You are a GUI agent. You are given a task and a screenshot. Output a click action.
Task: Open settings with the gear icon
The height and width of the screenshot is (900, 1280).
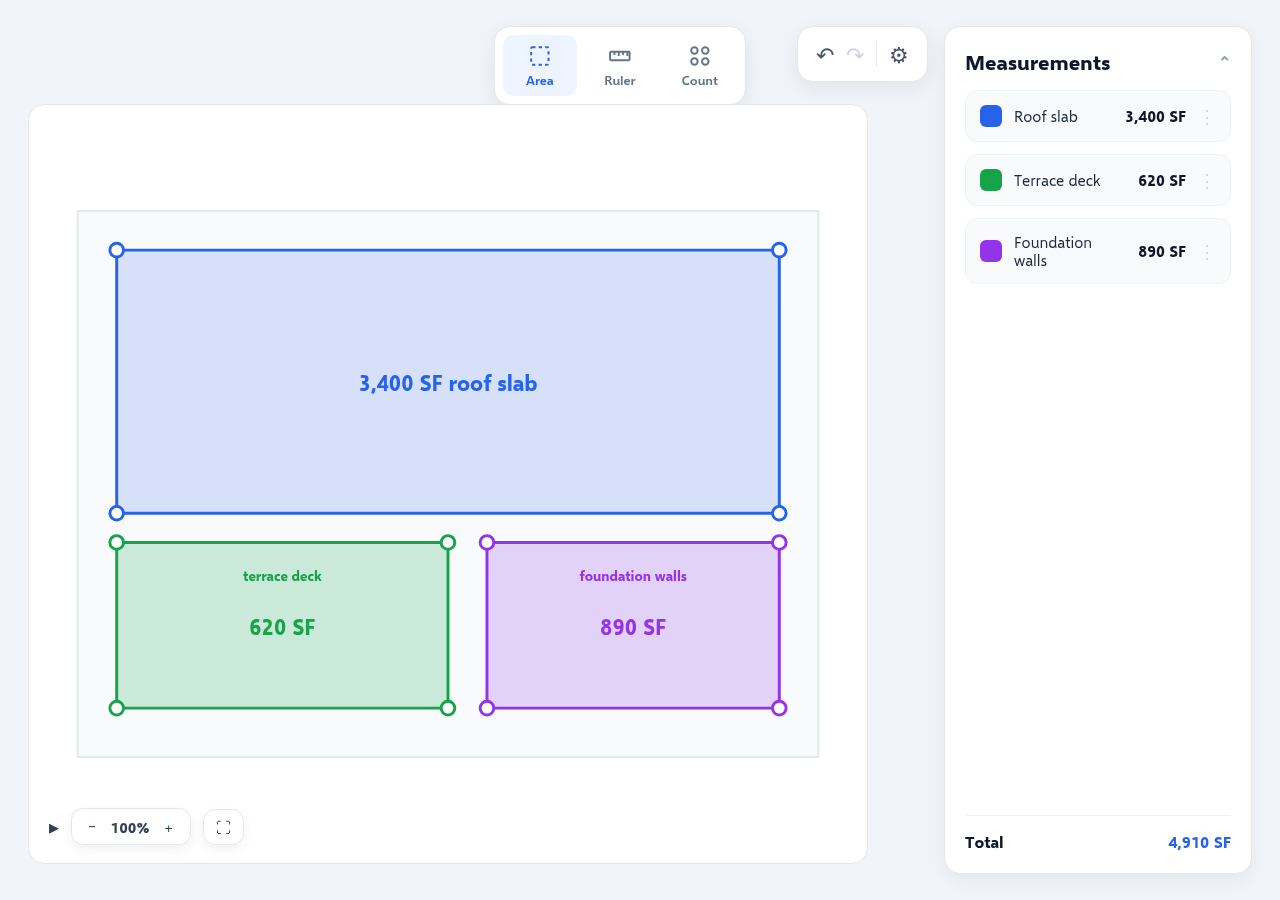pos(899,55)
